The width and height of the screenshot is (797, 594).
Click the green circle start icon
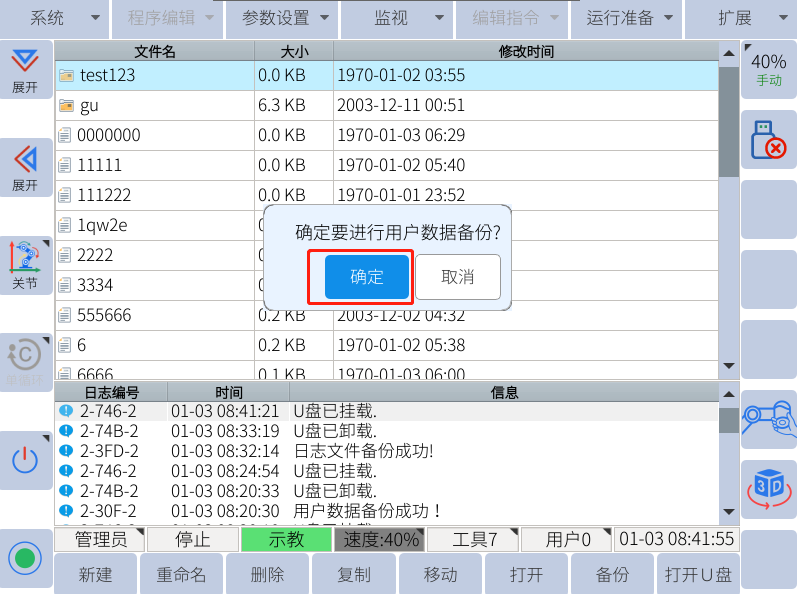25,558
